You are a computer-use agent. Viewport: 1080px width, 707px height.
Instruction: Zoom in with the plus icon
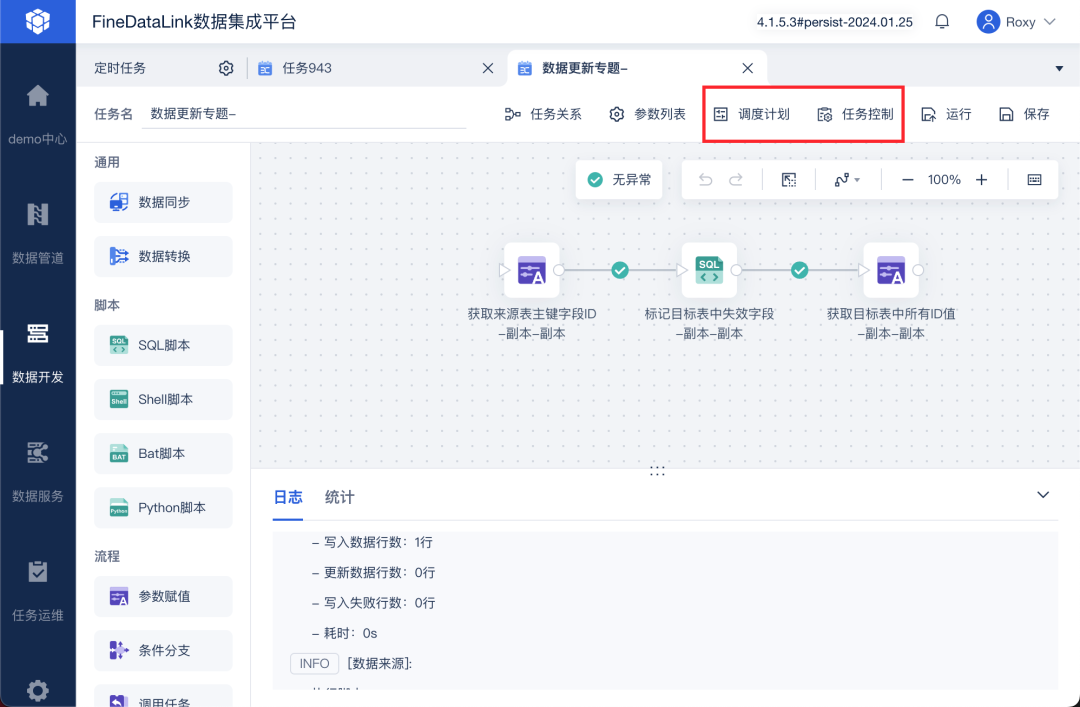click(x=982, y=180)
